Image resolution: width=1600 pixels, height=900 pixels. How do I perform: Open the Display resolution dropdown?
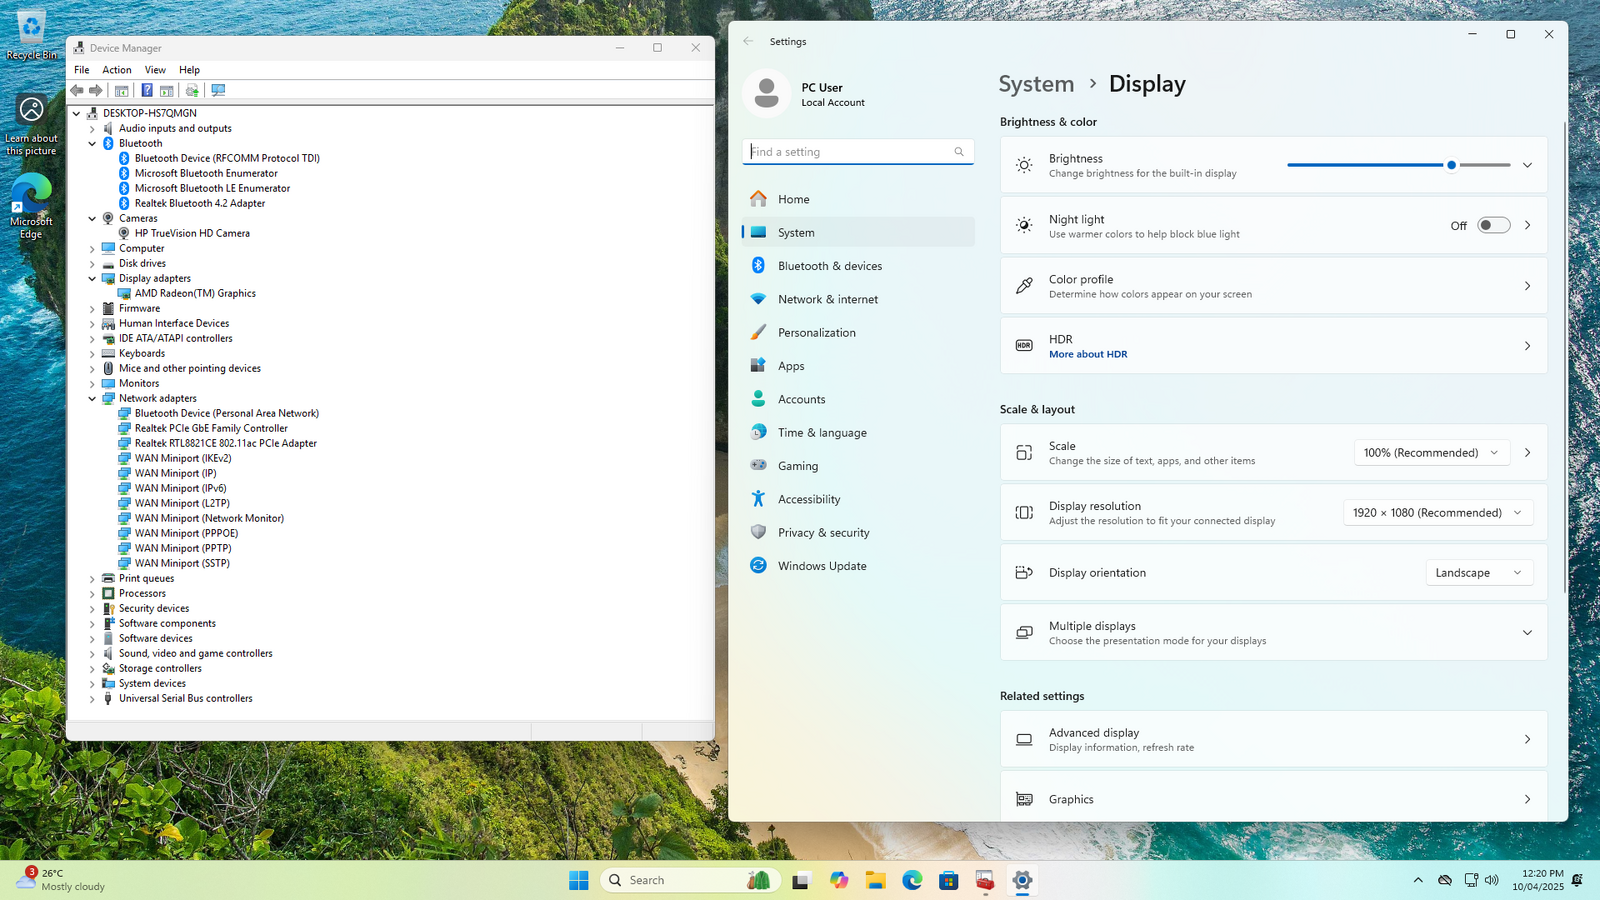tap(1437, 513)
